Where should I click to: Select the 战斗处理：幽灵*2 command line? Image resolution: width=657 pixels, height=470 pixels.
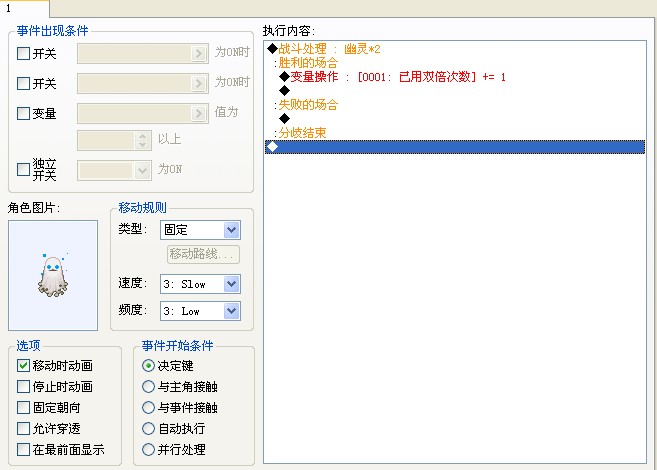455,49
